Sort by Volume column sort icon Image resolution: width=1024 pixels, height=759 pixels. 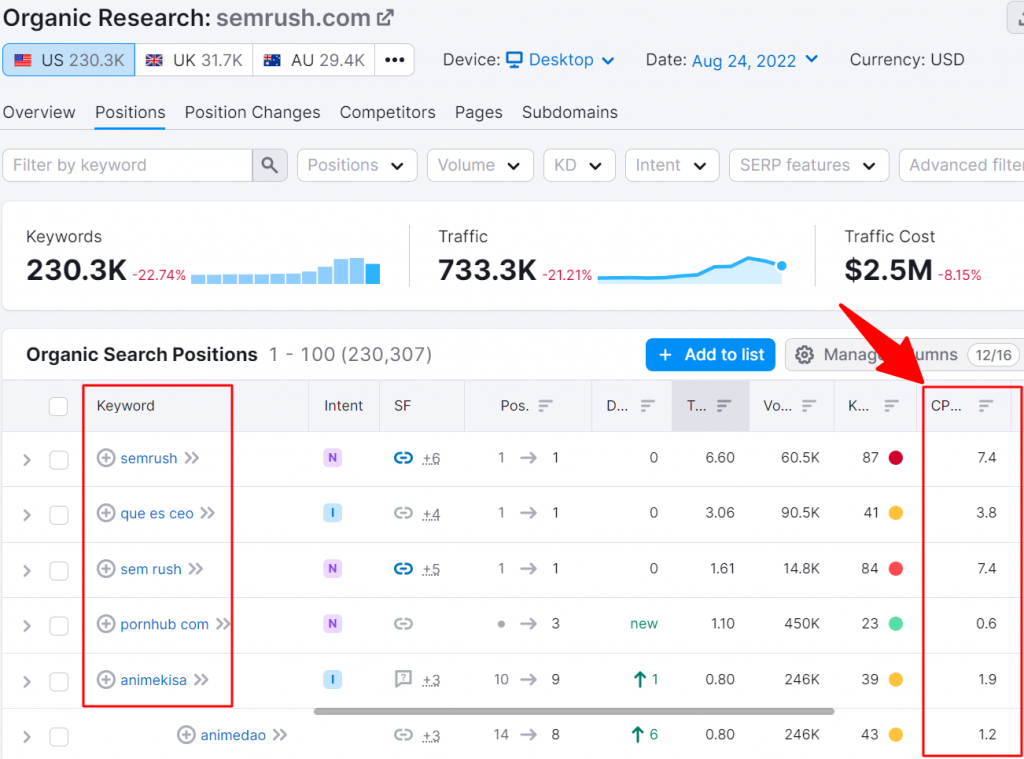808,406
